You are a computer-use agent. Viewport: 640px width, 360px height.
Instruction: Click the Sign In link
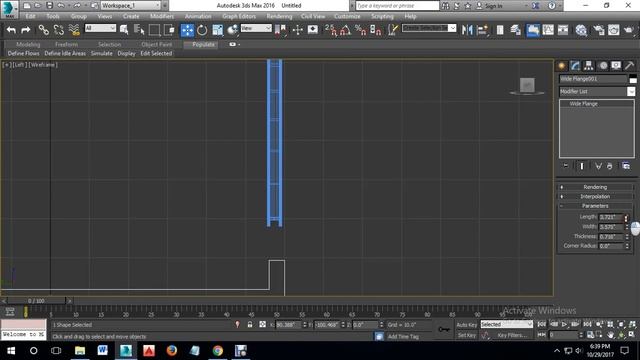pyautogui.click(x=493, y=6)
